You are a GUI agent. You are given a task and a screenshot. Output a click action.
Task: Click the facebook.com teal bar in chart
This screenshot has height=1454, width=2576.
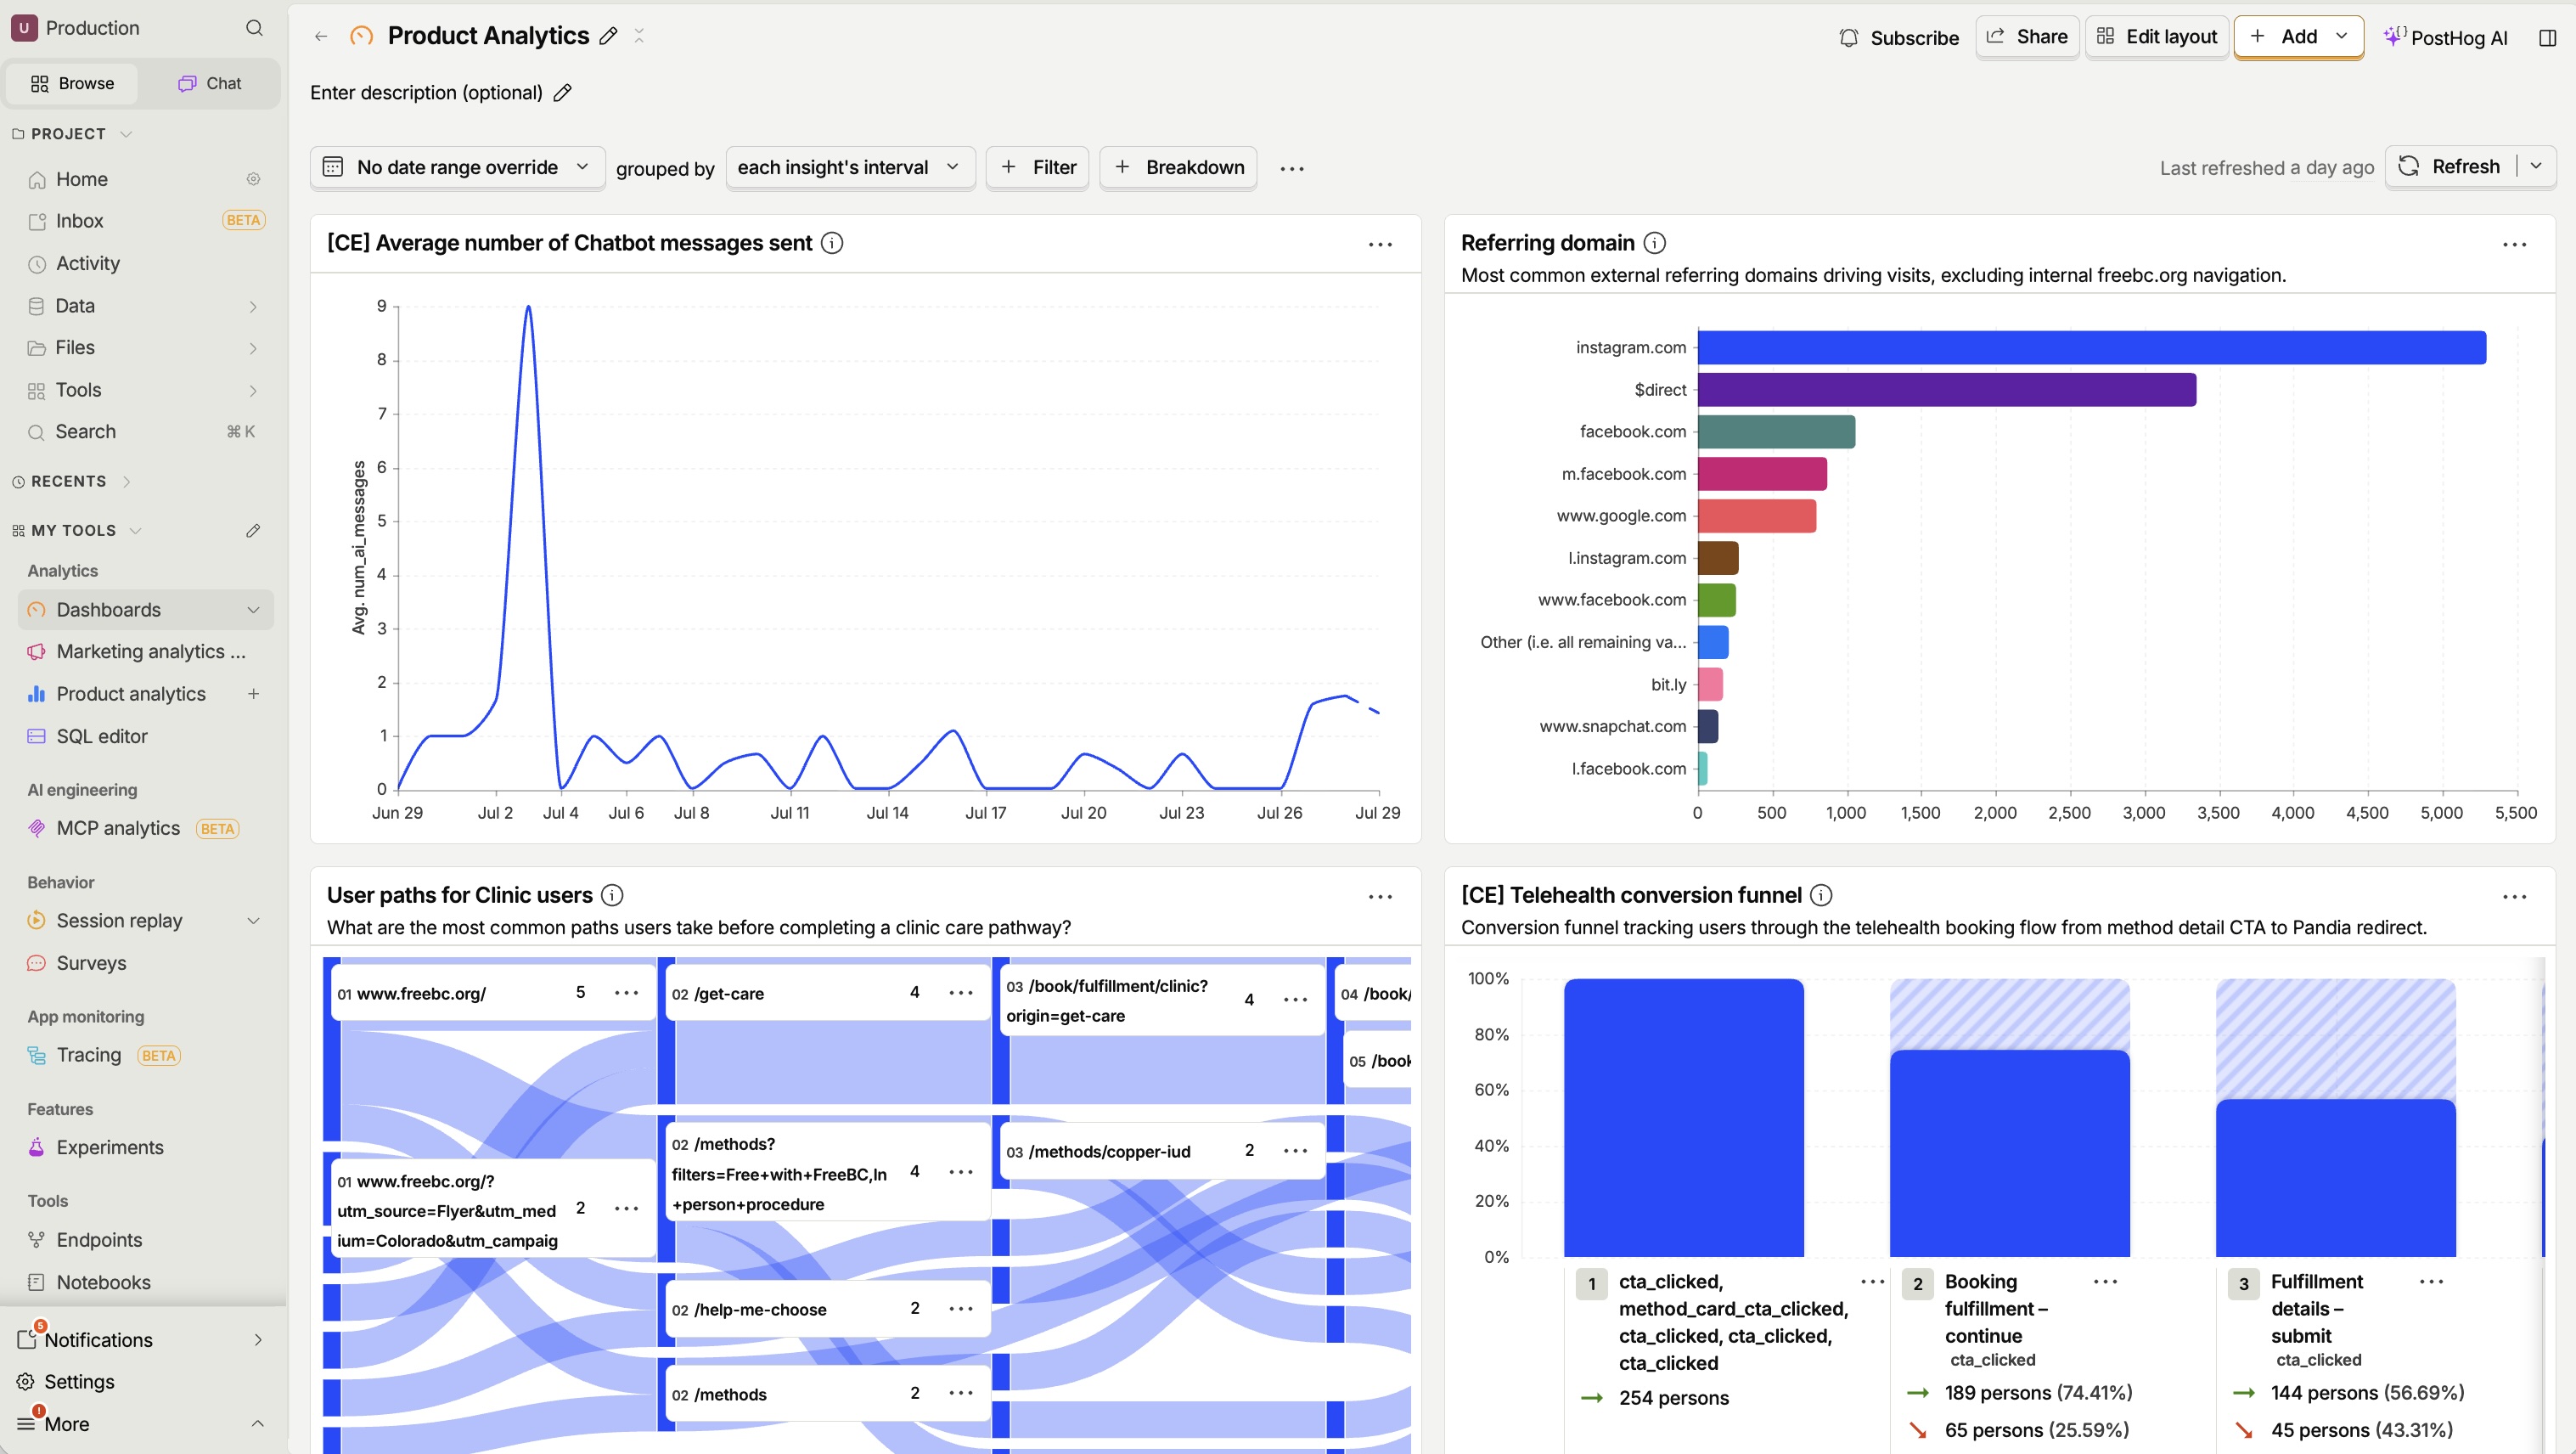tap(1776, 431)
